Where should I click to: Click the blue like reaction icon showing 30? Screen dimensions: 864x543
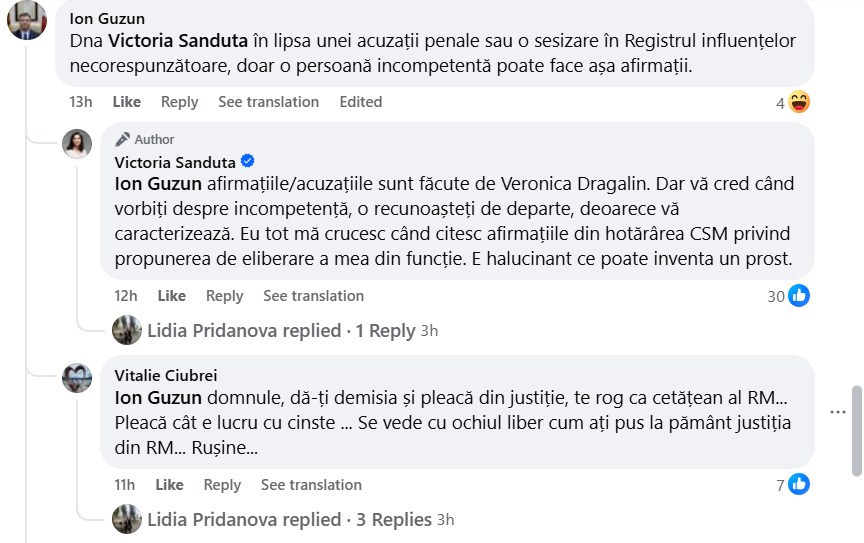799,296
